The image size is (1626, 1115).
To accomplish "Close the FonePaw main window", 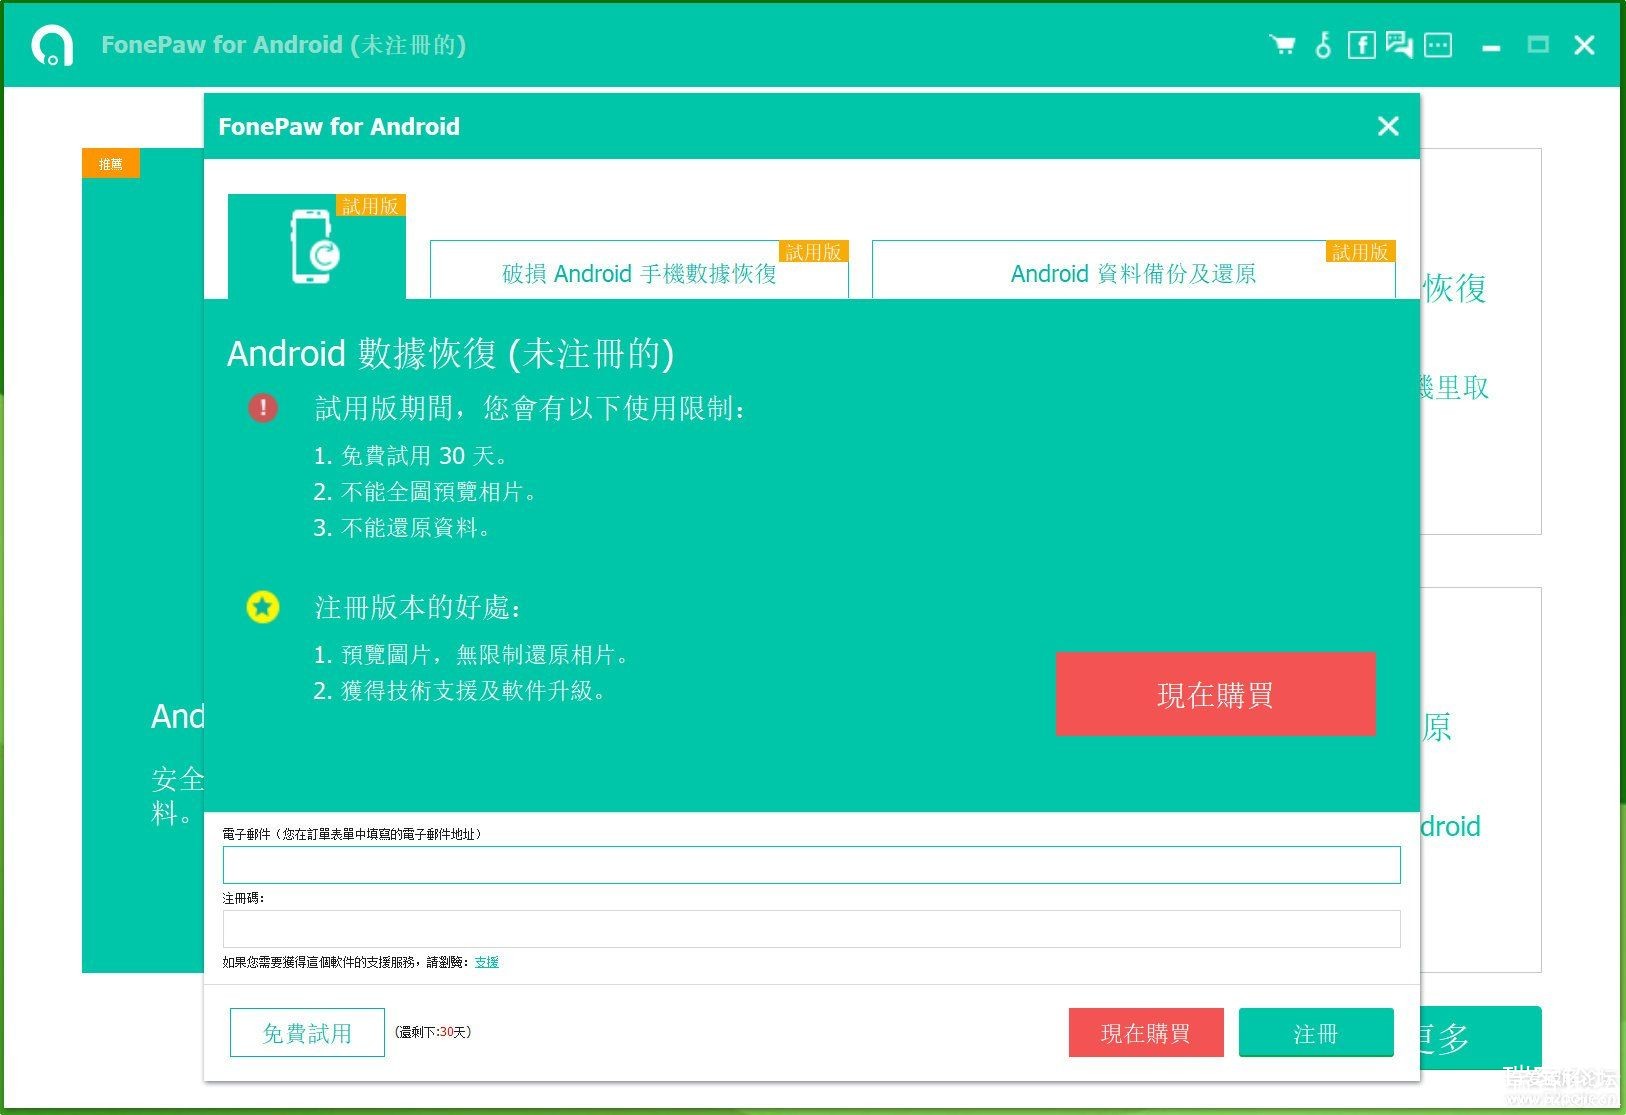I will click(1584, 45).
